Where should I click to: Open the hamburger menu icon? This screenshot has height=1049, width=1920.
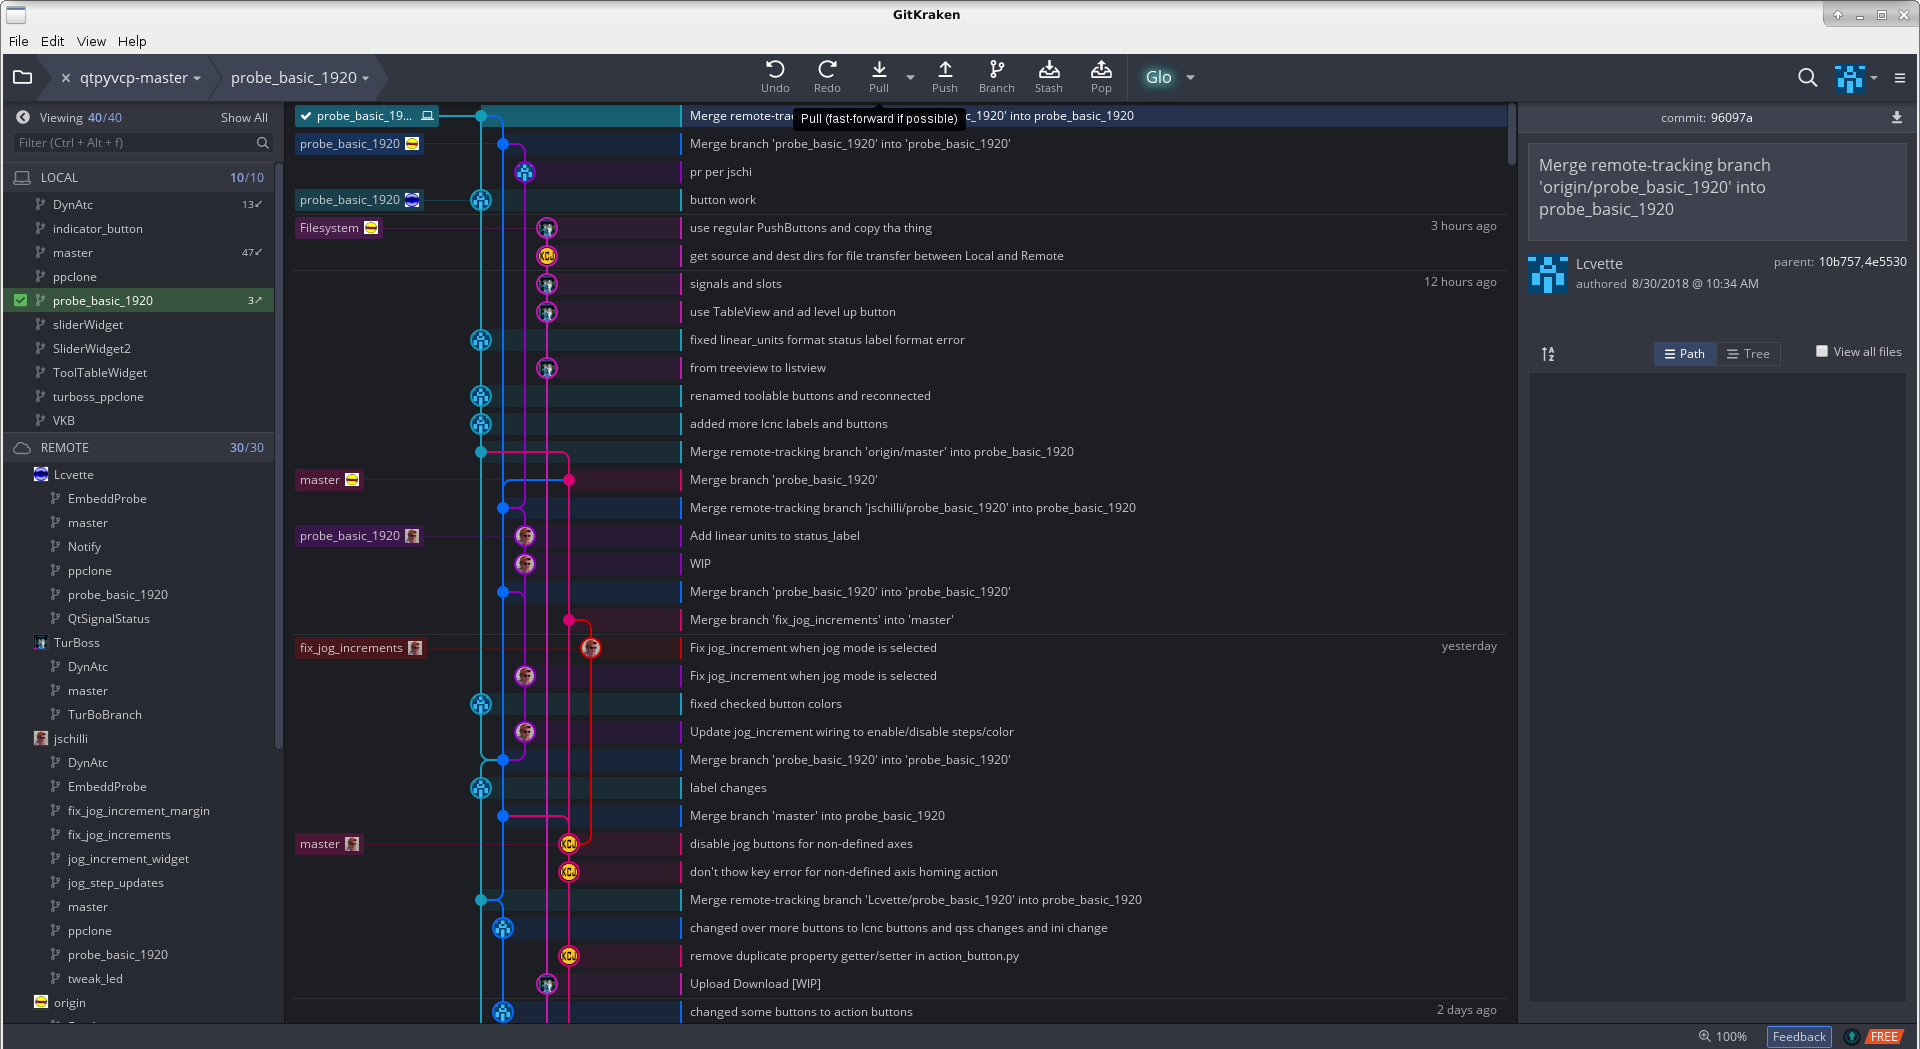click(1900, 77)
